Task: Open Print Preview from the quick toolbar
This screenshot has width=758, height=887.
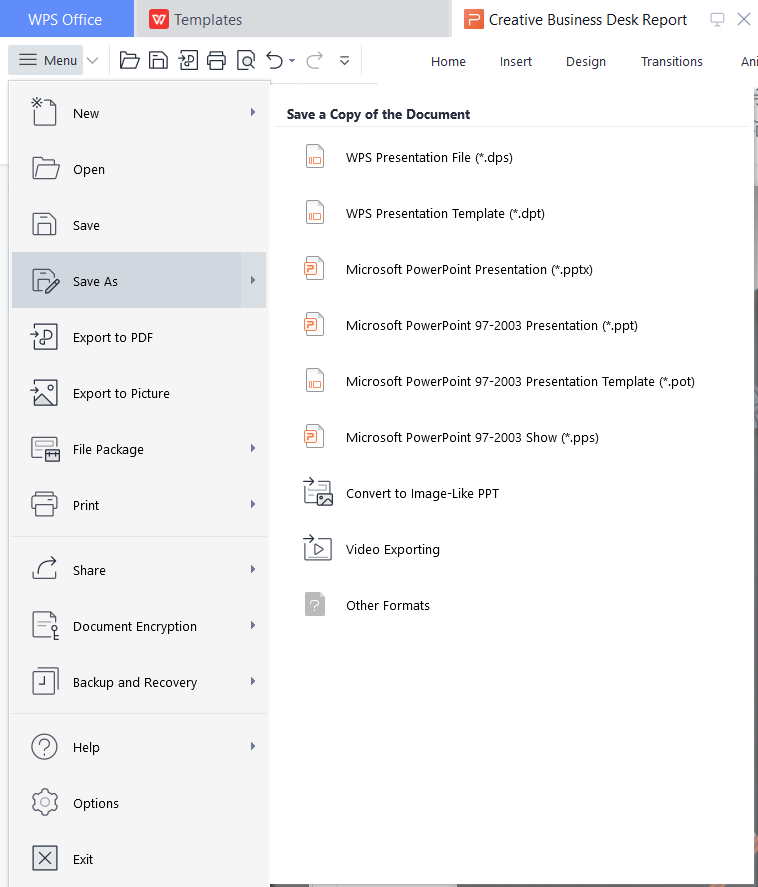Action: [246, 61]
